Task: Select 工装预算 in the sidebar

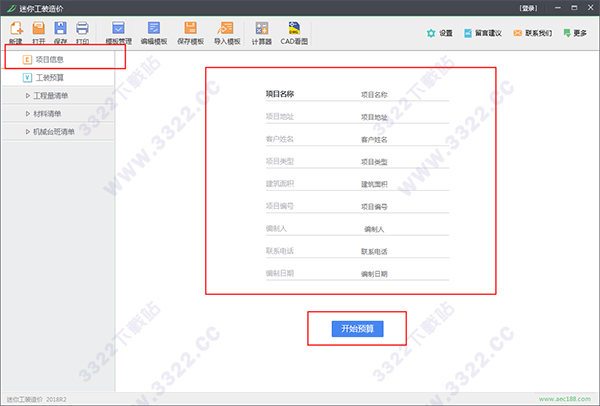Action: 58,78
